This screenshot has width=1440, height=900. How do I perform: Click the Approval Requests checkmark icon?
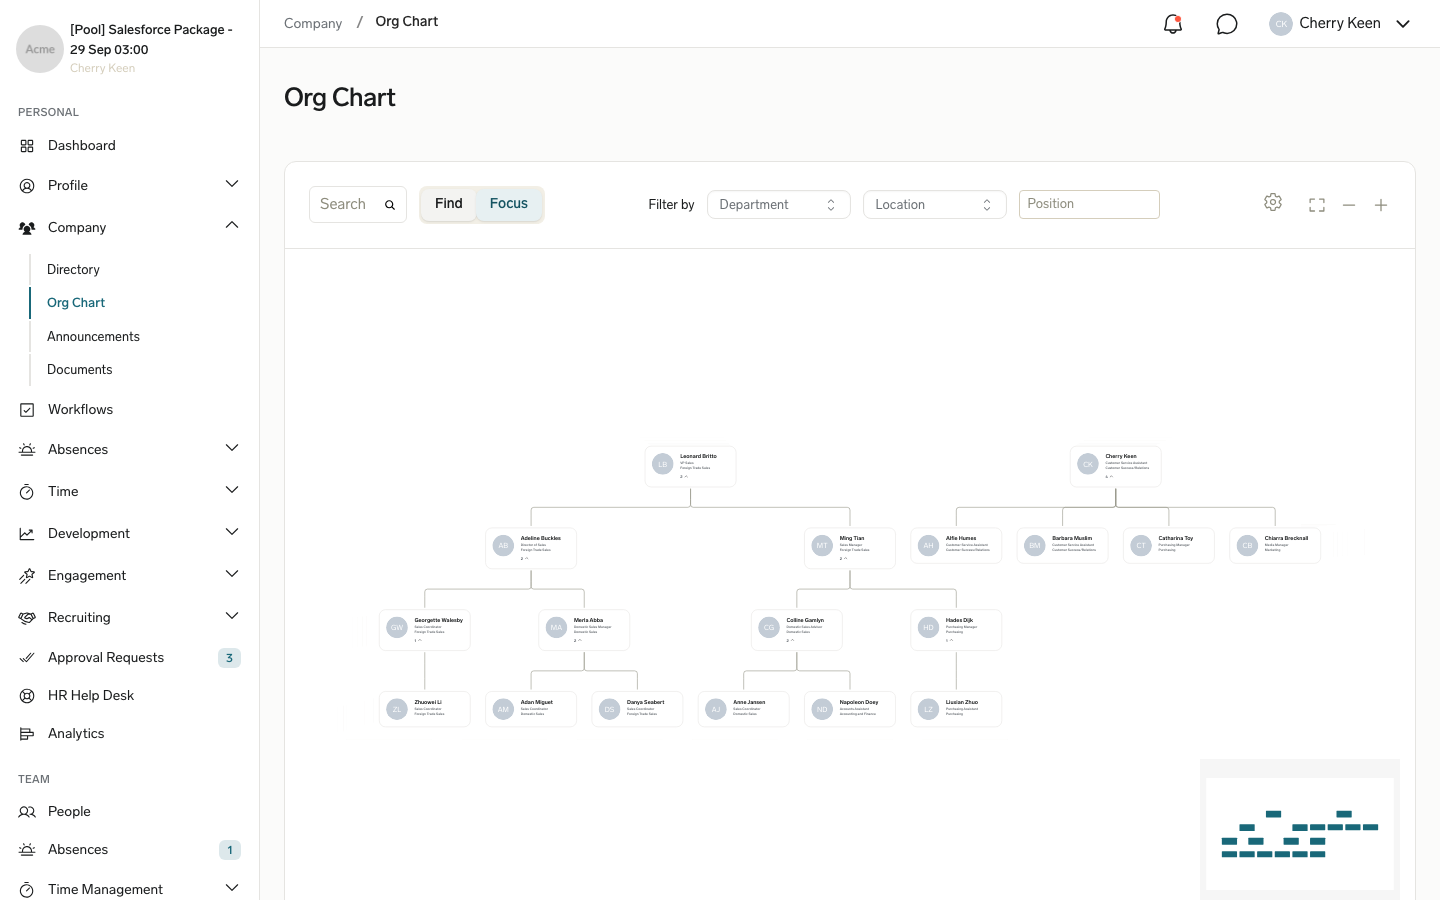[27, 658]
